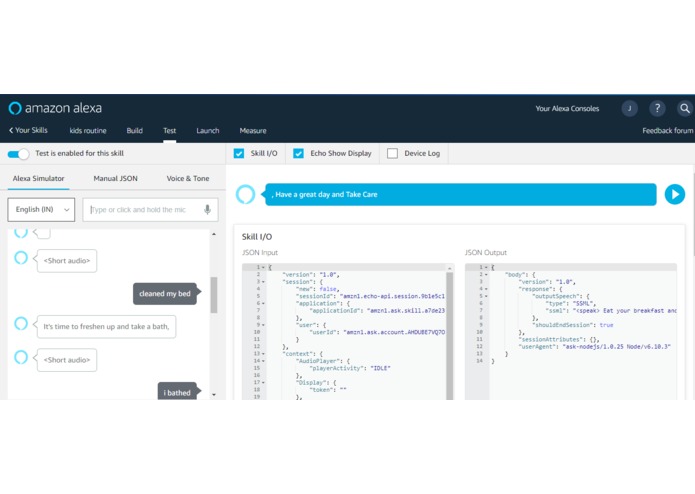The image size is (695, 494).
Task: Collapse the outputSpeech fold arrow in JSON Output
Action: click(x=486, y=296)
